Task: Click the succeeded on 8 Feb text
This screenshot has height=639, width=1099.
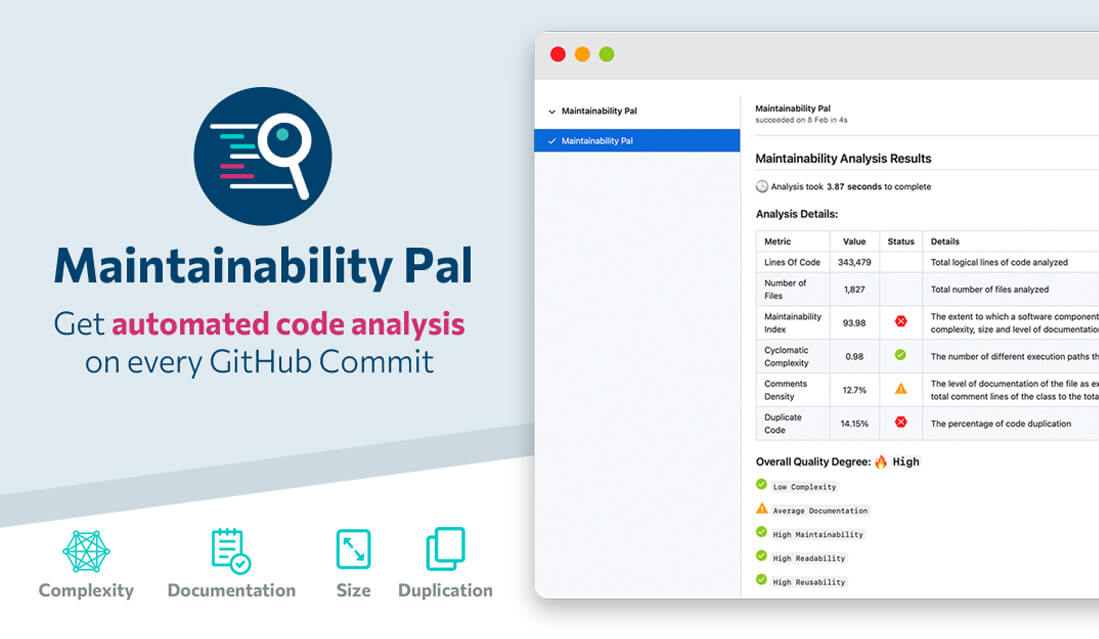Action: pyautogui.click(x=801, y=121)
